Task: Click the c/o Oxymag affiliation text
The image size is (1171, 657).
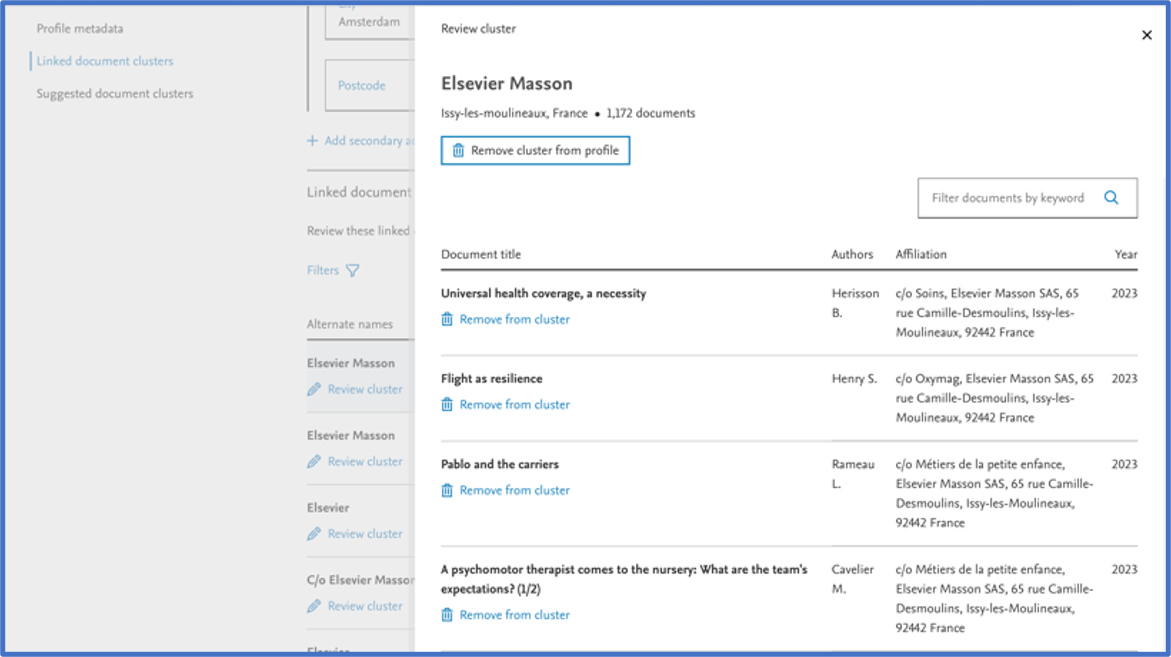Action: (995, 398)
